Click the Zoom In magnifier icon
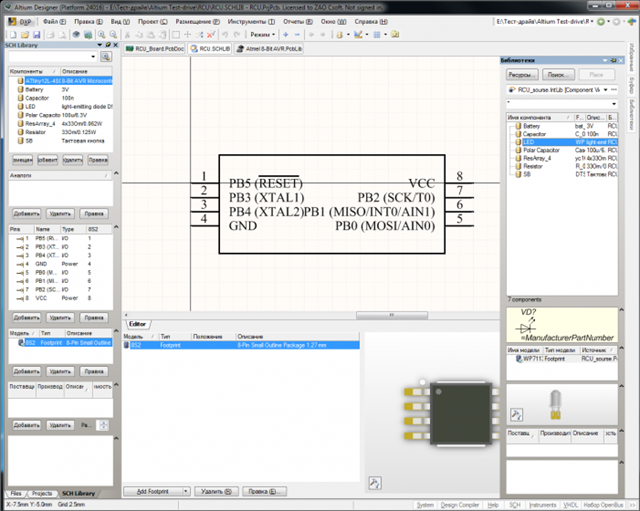Image resolution: width=640 pixels, height=511 pixels. [x=102, y=35]
